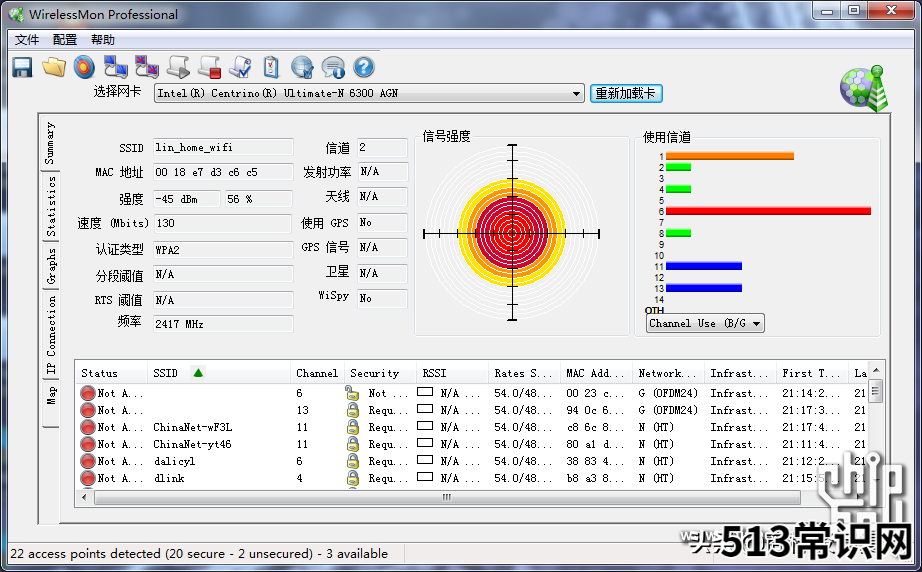This screenshot has height=572, width=922.
Task: Sort by the MAC Add... column header
Action: pos(596,373)
